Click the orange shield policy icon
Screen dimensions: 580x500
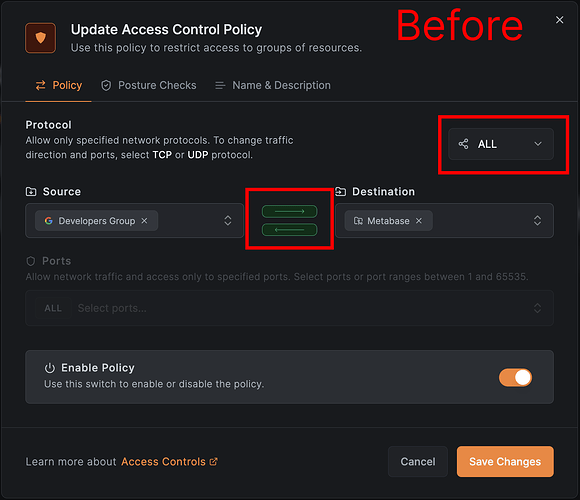[x=40, y=38]
